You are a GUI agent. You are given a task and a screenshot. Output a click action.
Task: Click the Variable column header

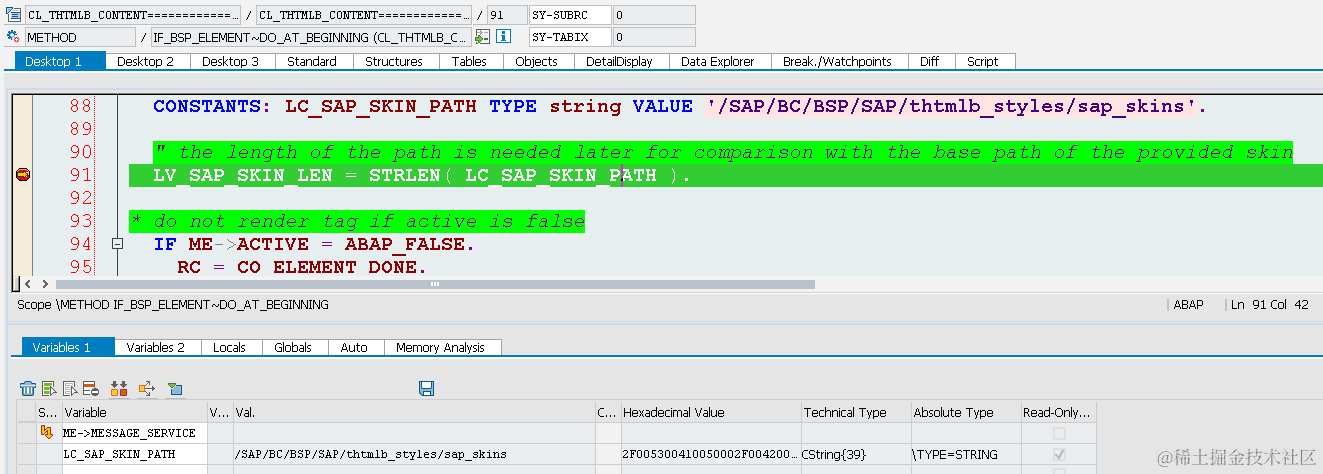134,412
